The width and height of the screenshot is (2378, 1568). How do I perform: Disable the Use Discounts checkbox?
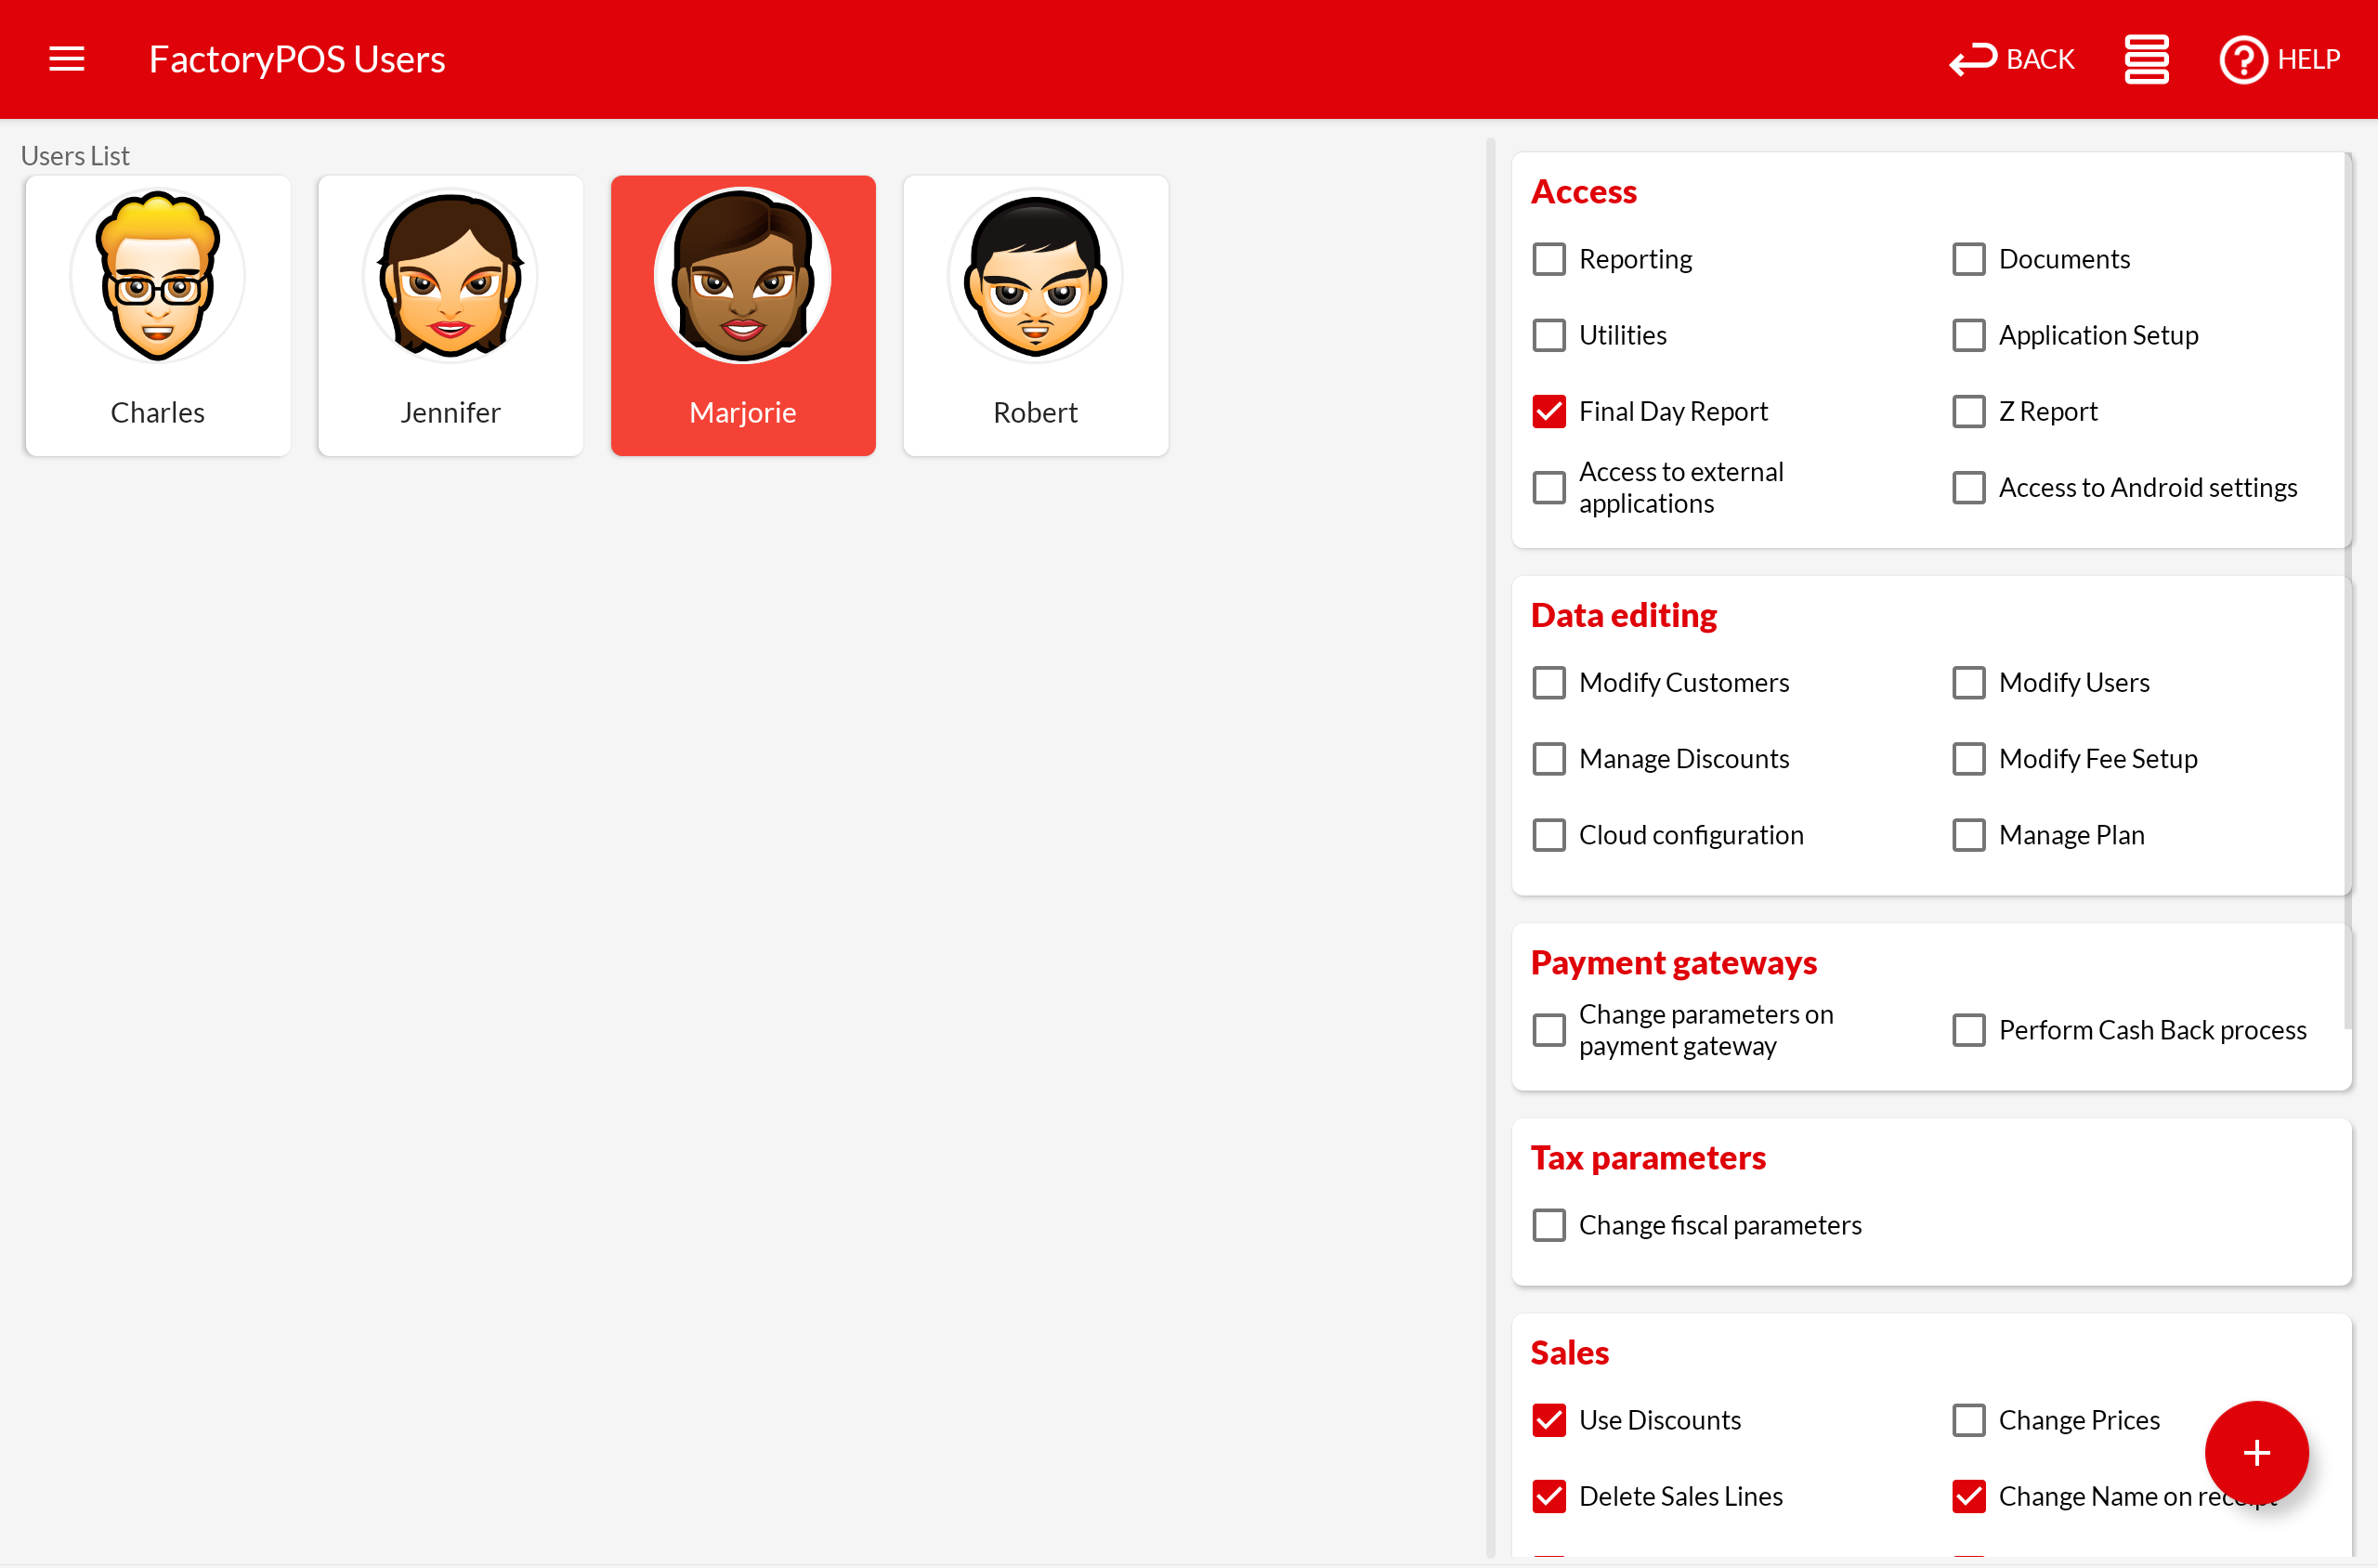1549,1420
